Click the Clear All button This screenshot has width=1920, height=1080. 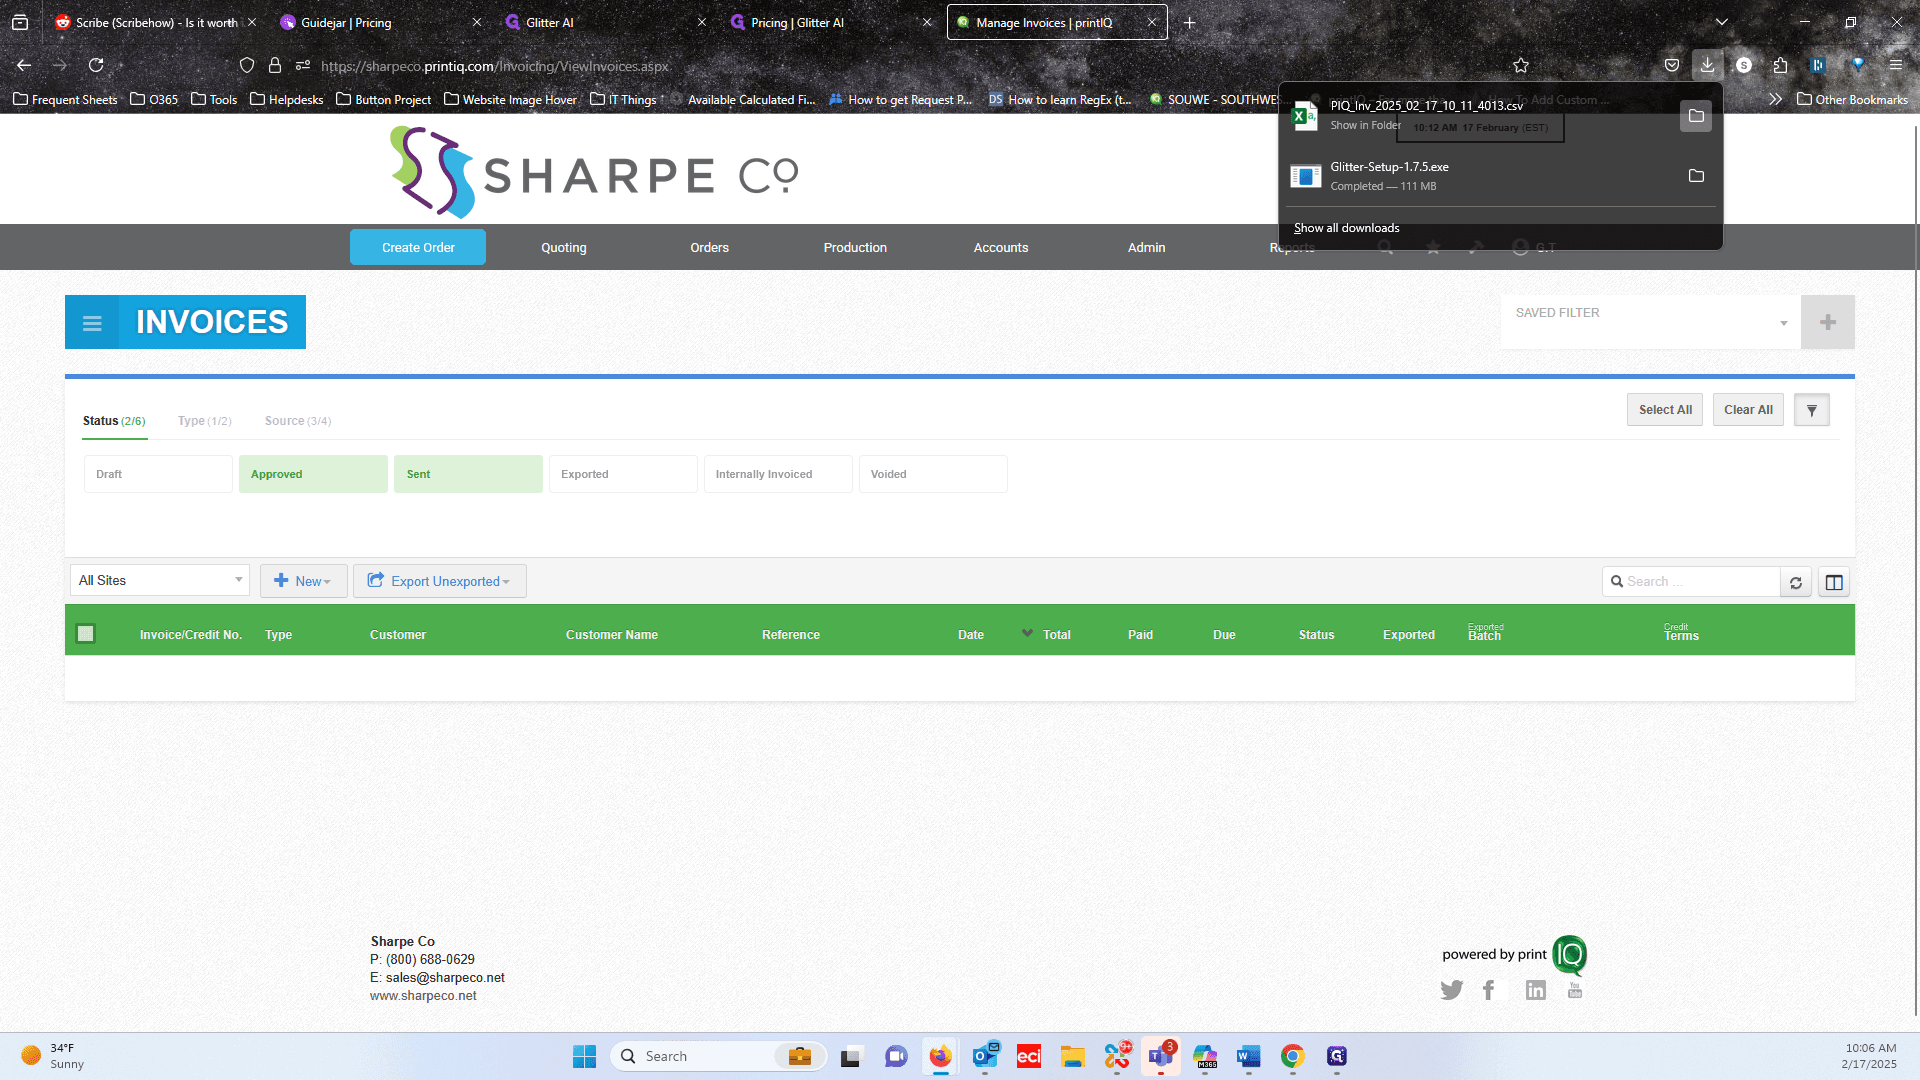(1748, 410)
